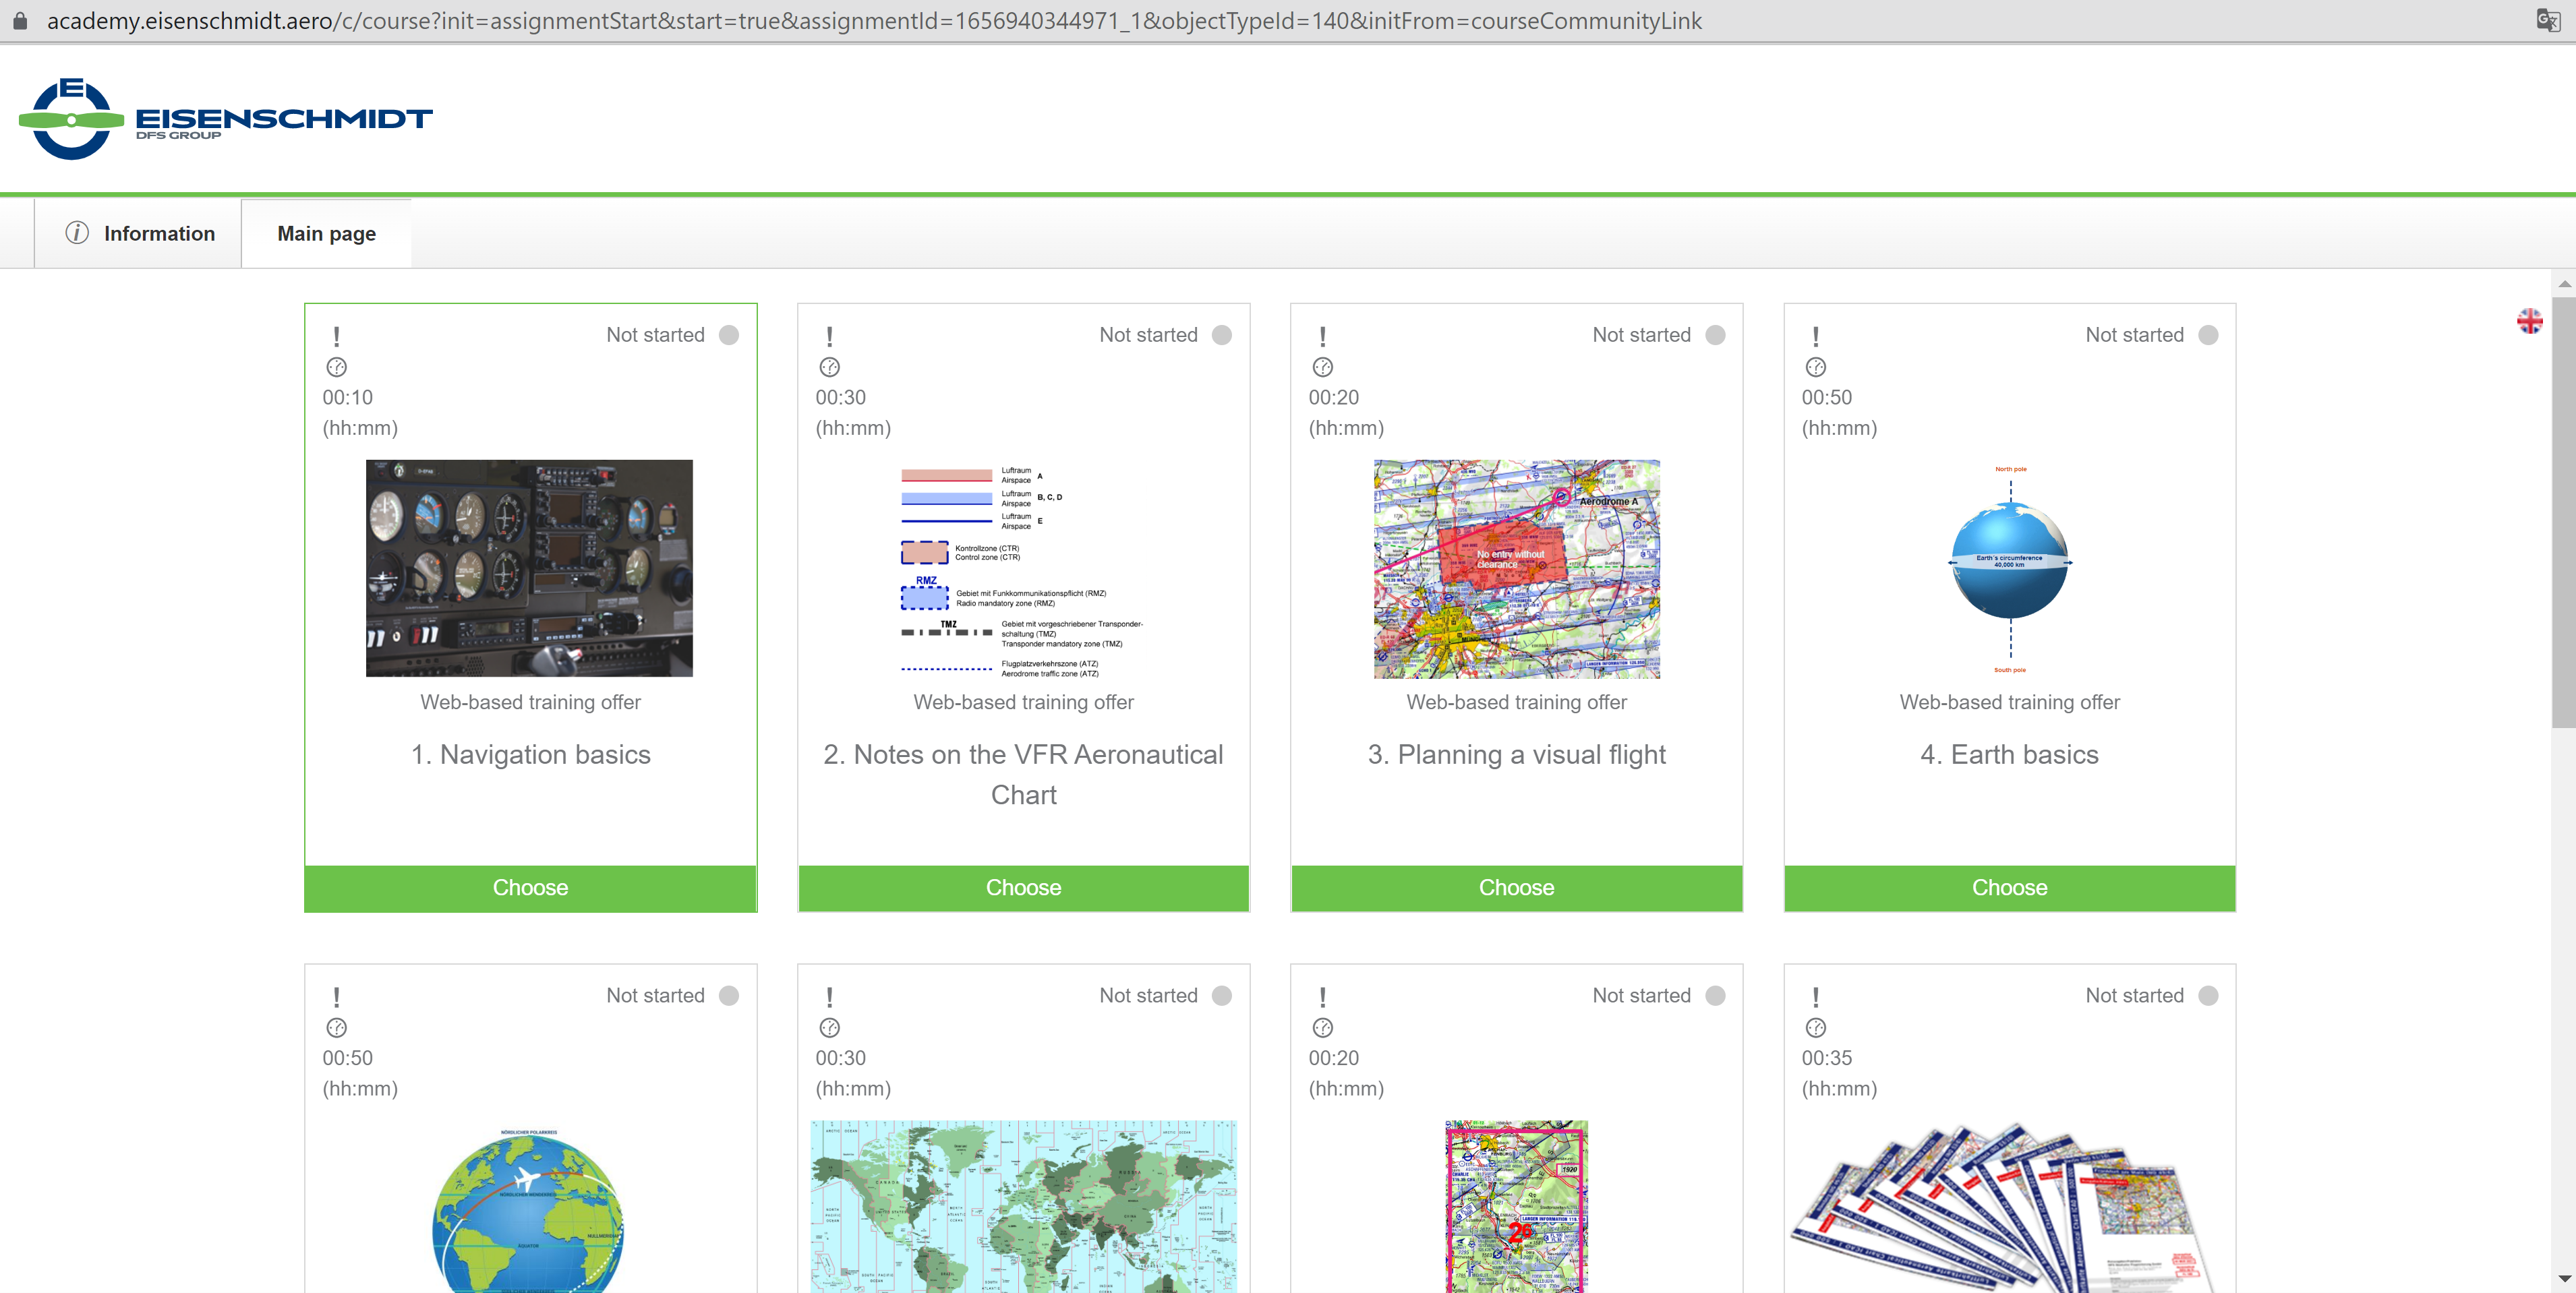Choose the Earth basics course
The width and height of the screenshot is (2576, 1293).
(x=2009, y=888)
